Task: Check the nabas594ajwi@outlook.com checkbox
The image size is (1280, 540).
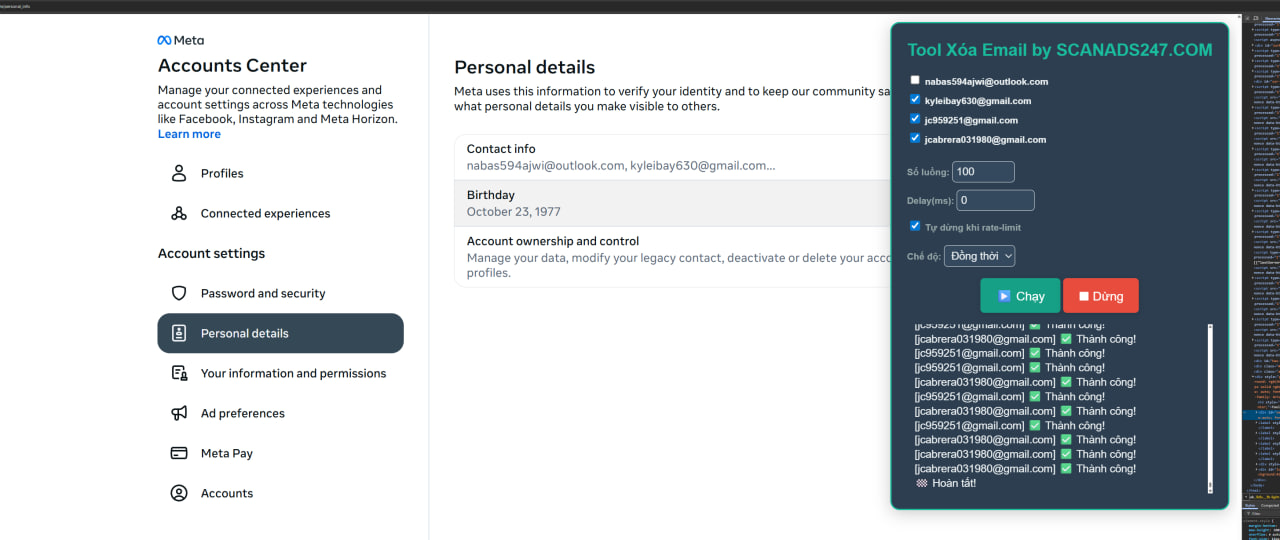Action: pyautogui.click(x=915, y=80)
